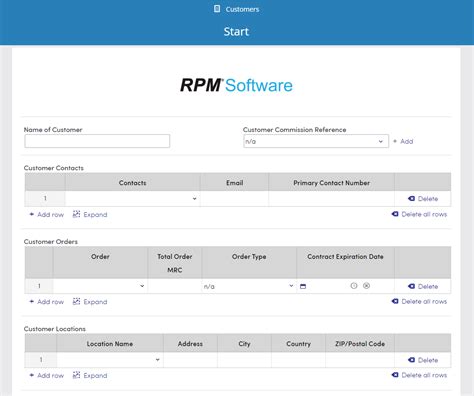Viewport: 474px width, 396px height.
Task: Delete row 1 in Customer Orders
Action: (423, 286)
